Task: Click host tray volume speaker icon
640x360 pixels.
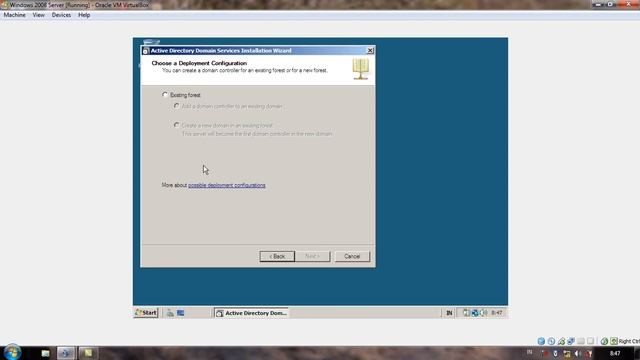Action: pyautogui.click(x=578, y=353)
